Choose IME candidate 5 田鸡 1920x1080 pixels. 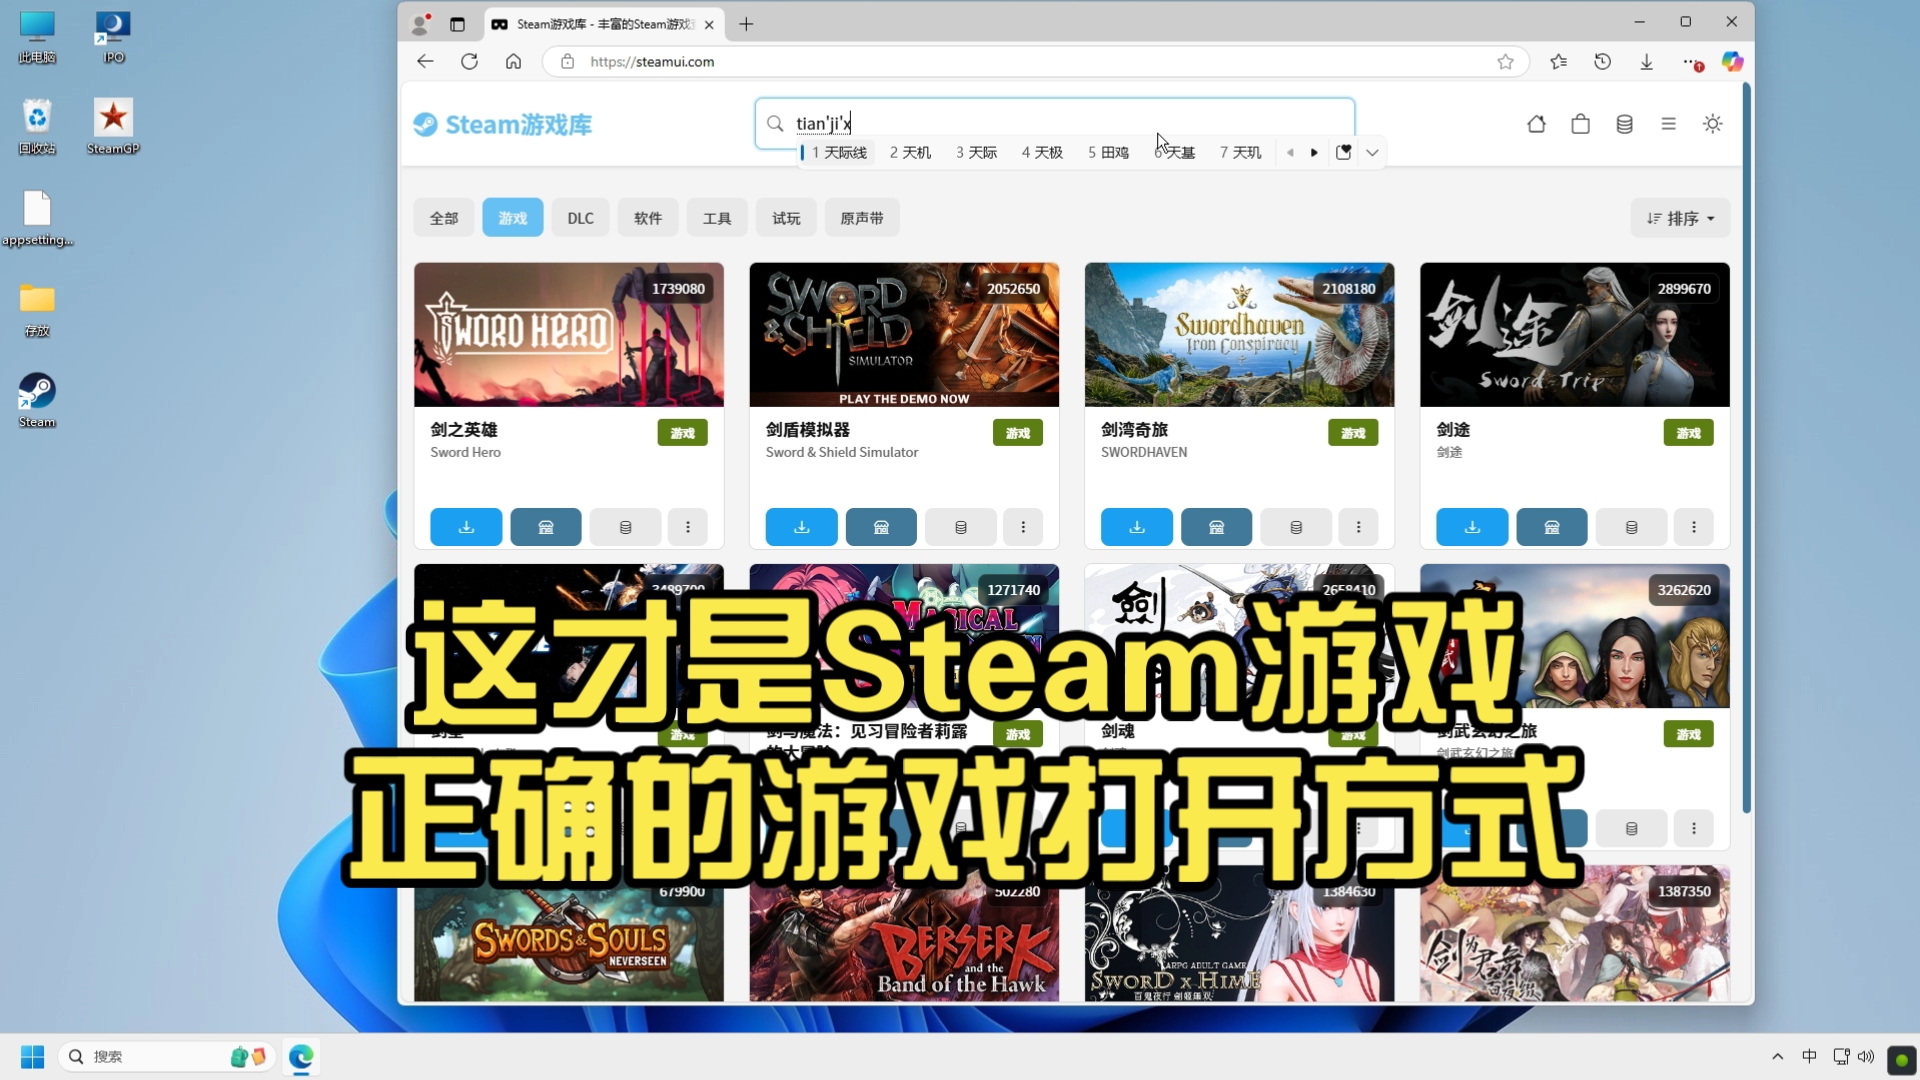pyautogui.click(x=1108, y=152)
